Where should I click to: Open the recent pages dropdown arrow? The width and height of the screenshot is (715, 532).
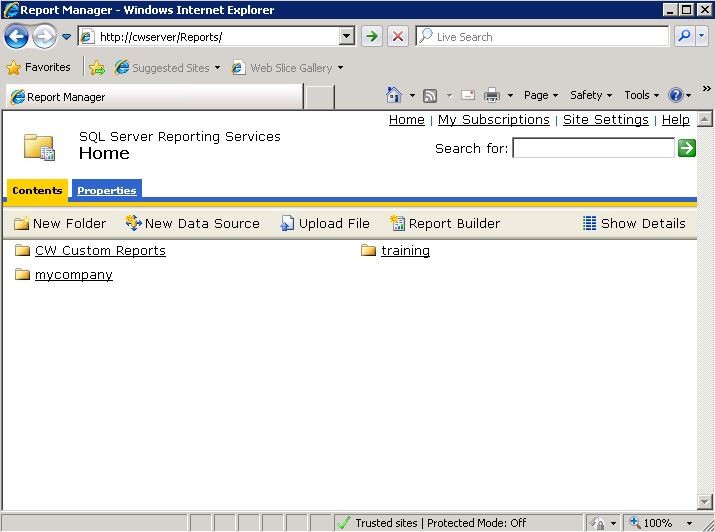pyautogui.click(x=67, y=37)
